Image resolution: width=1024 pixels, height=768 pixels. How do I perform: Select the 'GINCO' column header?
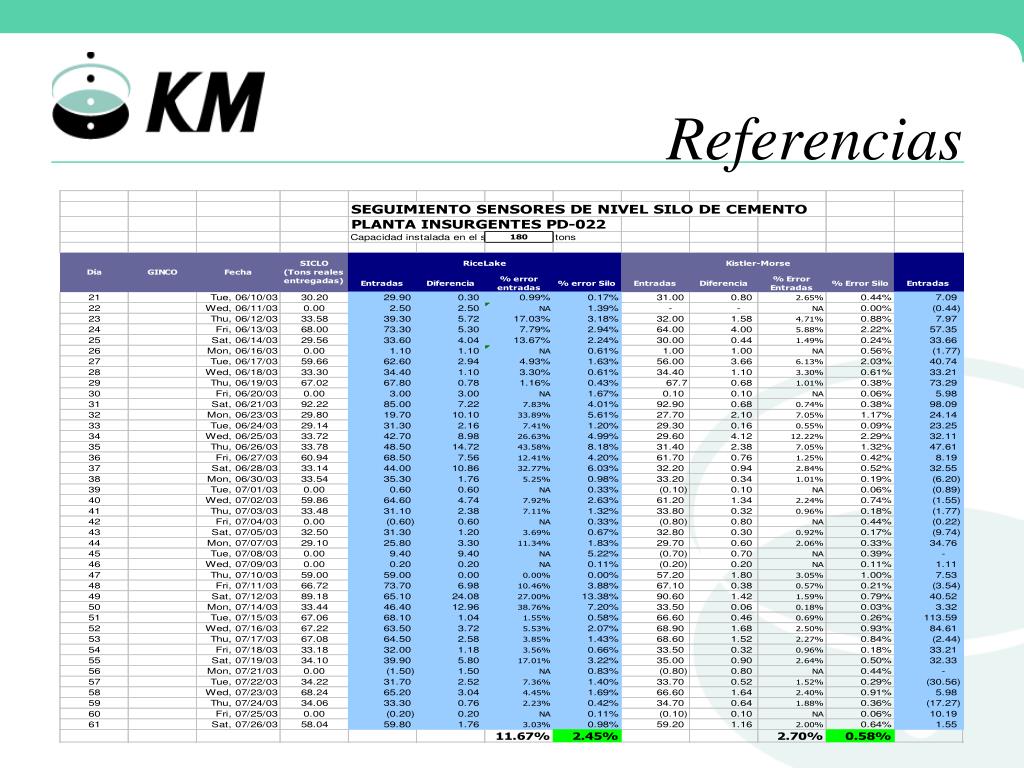click(x=162, y=272)
